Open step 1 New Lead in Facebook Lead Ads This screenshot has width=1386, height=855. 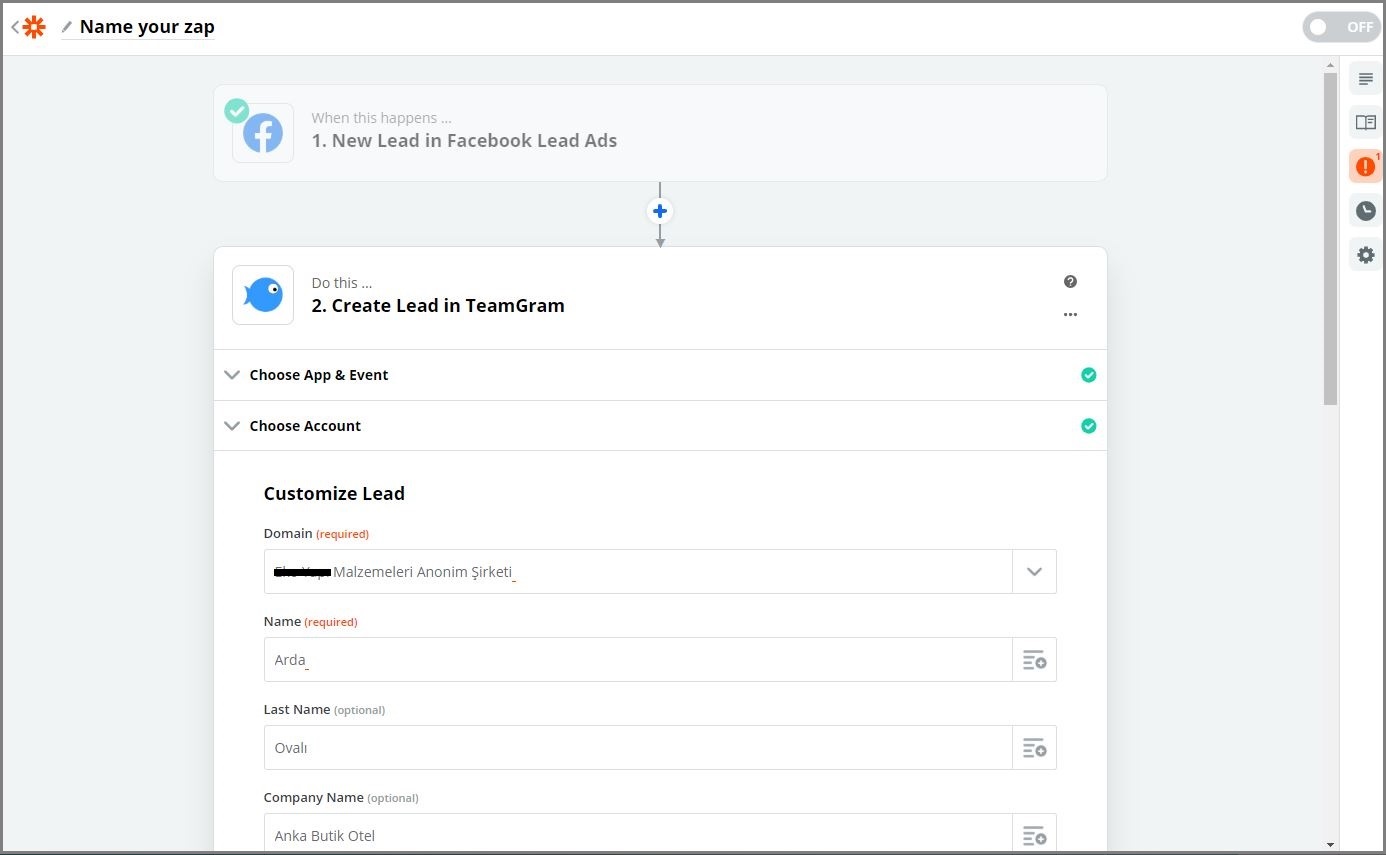click(660, 133)
